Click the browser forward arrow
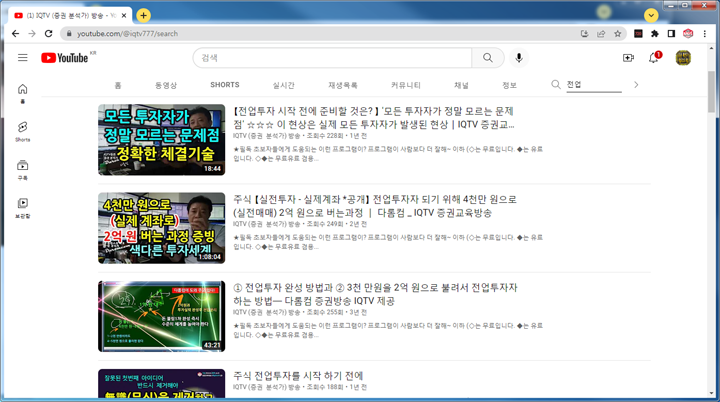720x402 pixels. click(x=32, y=34)
